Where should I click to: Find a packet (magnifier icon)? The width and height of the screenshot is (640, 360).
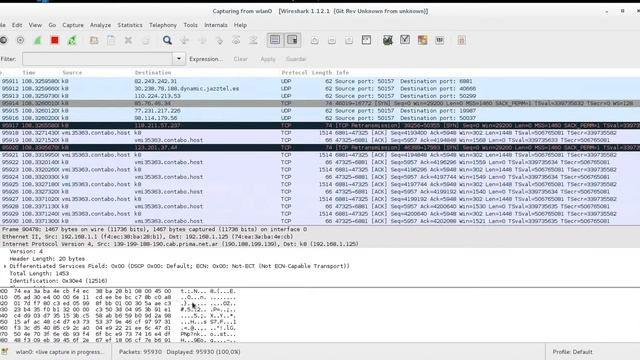click(x=167, y=40)
